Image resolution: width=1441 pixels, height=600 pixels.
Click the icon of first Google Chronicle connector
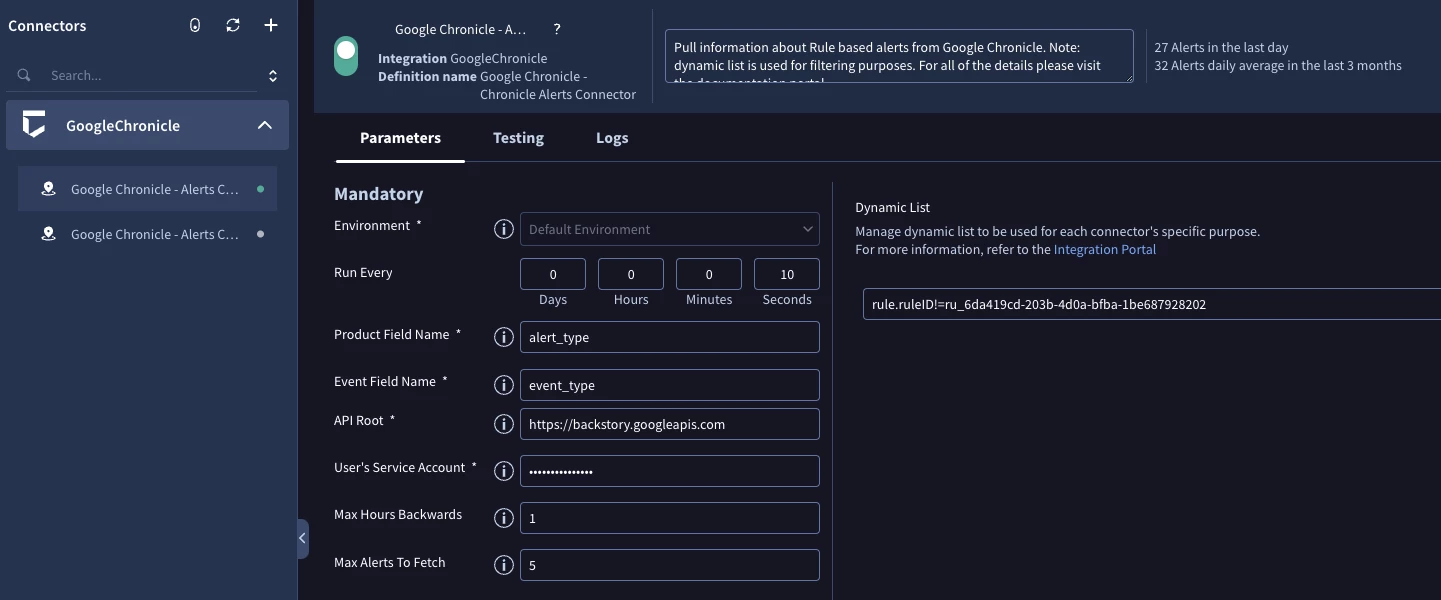pyautogui.click(x=48, y=189)
